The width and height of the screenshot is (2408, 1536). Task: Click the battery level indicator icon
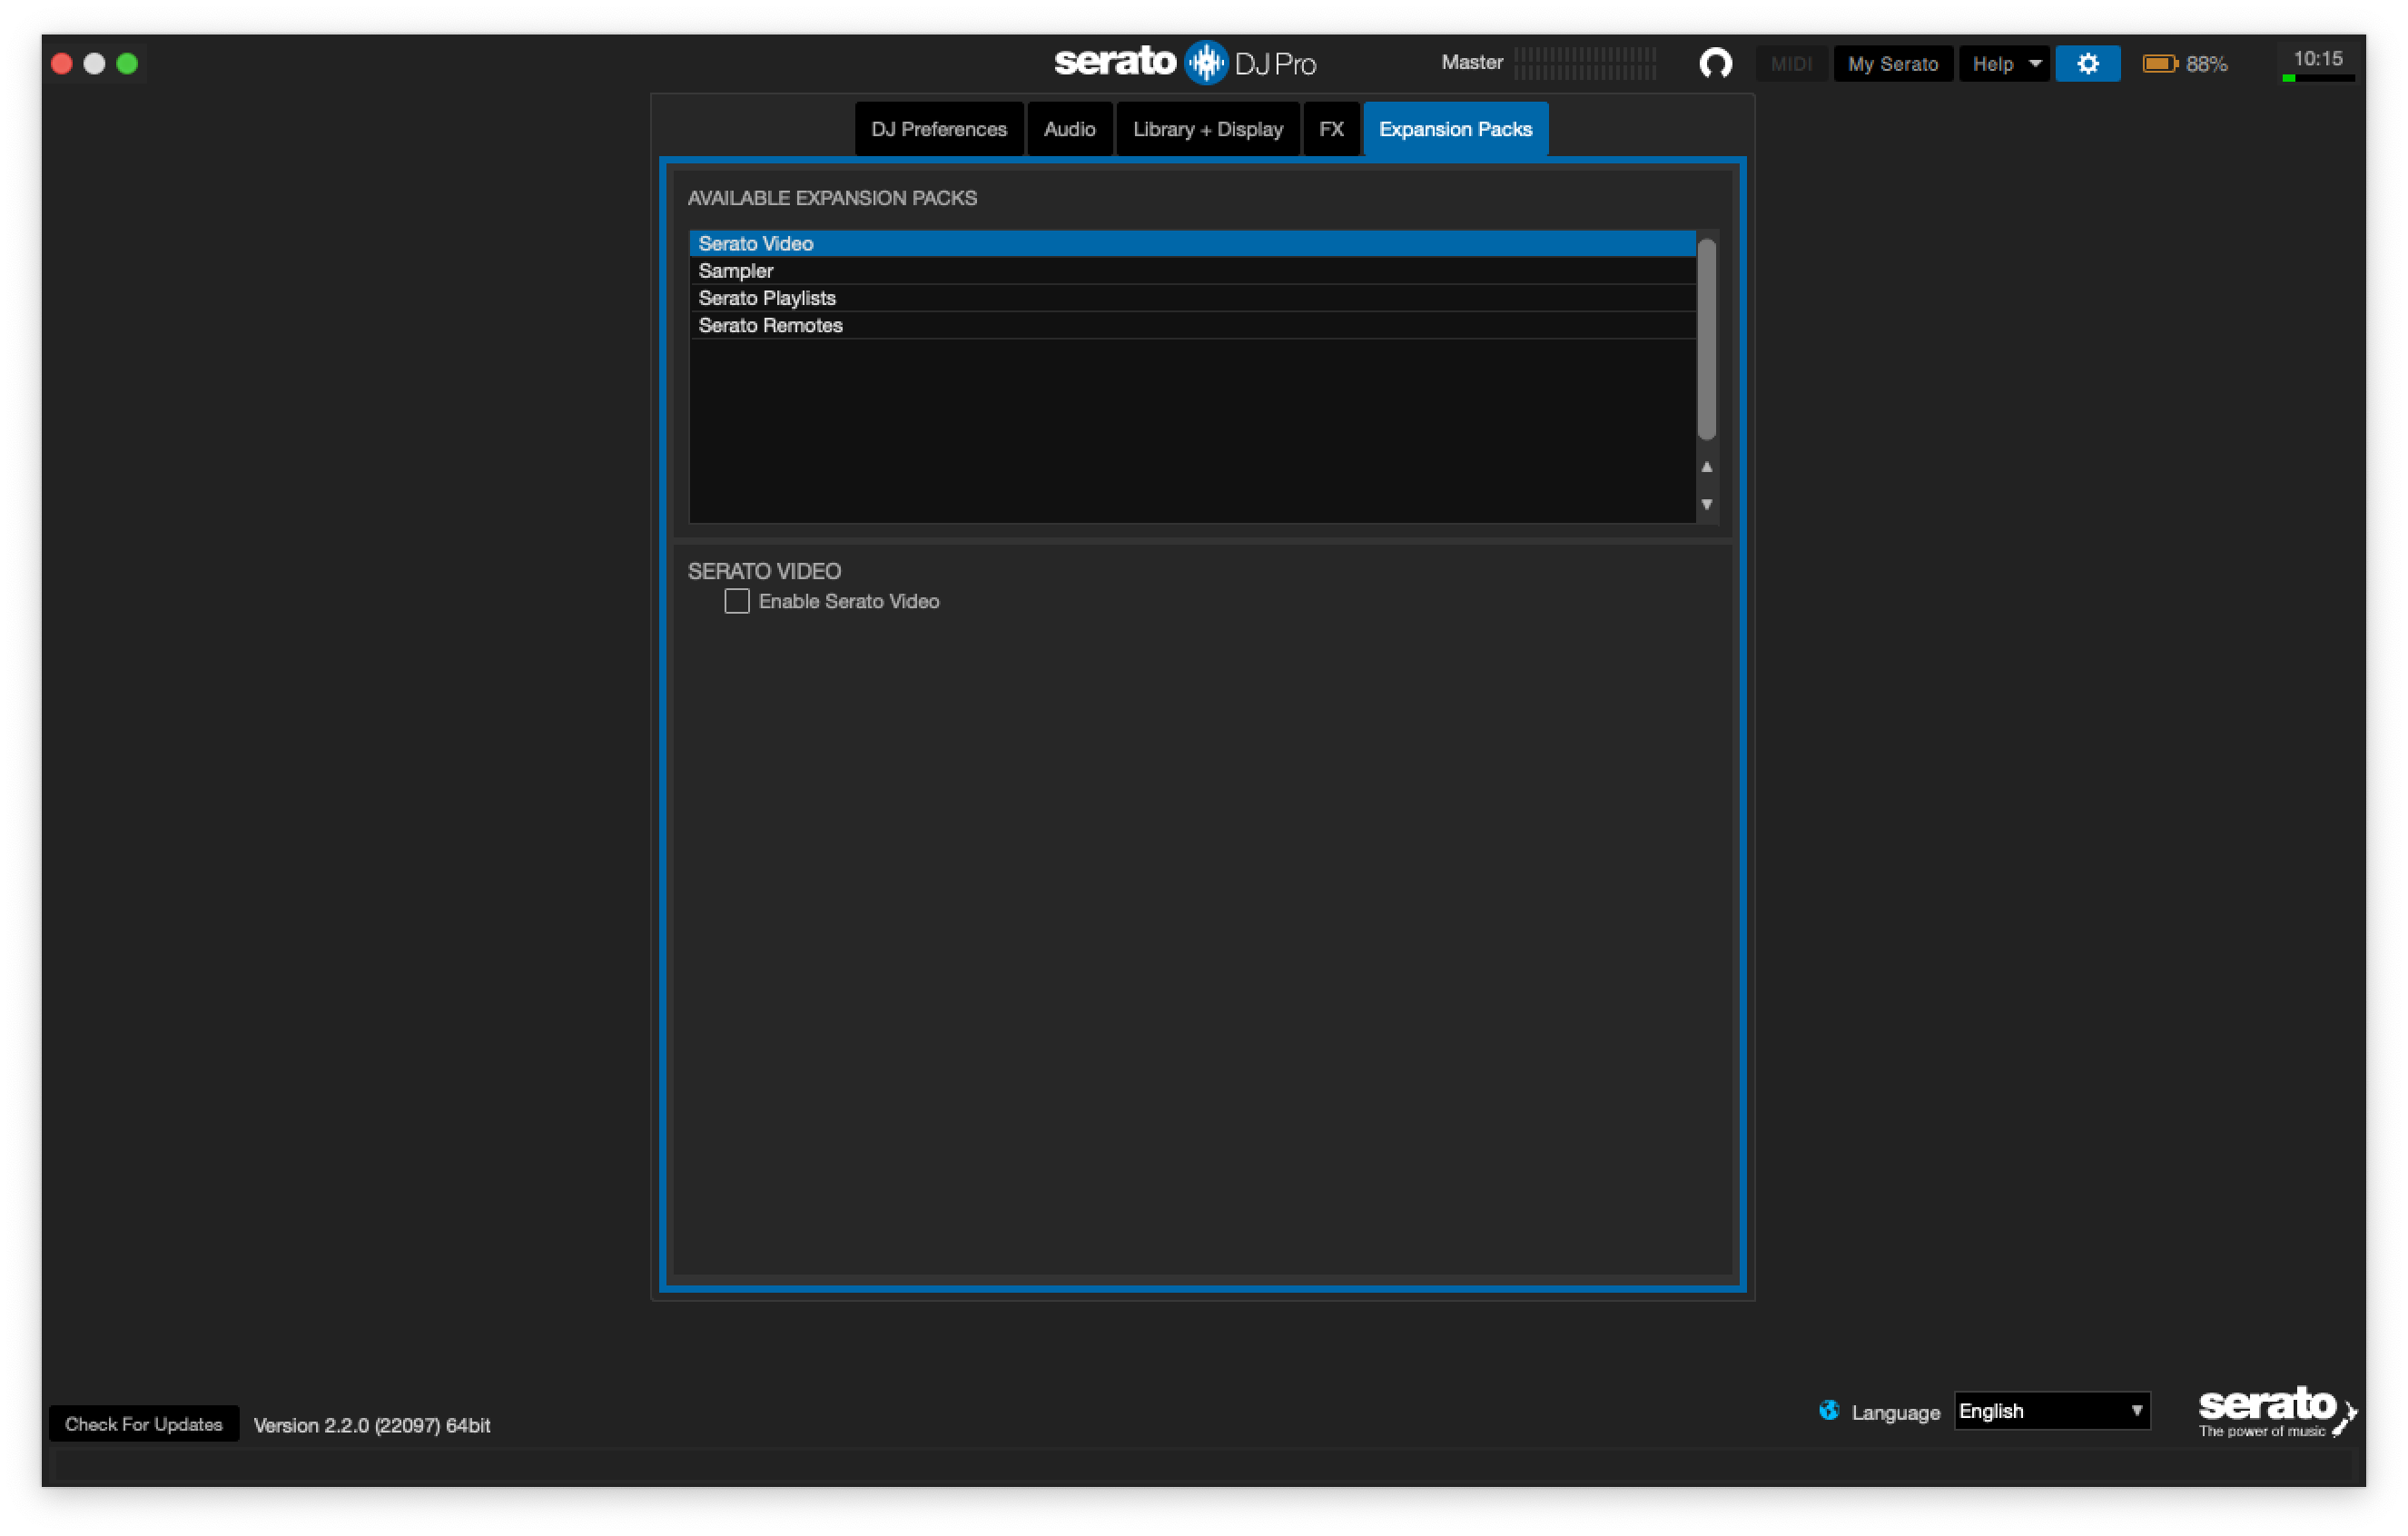(x=2159, y=64)
